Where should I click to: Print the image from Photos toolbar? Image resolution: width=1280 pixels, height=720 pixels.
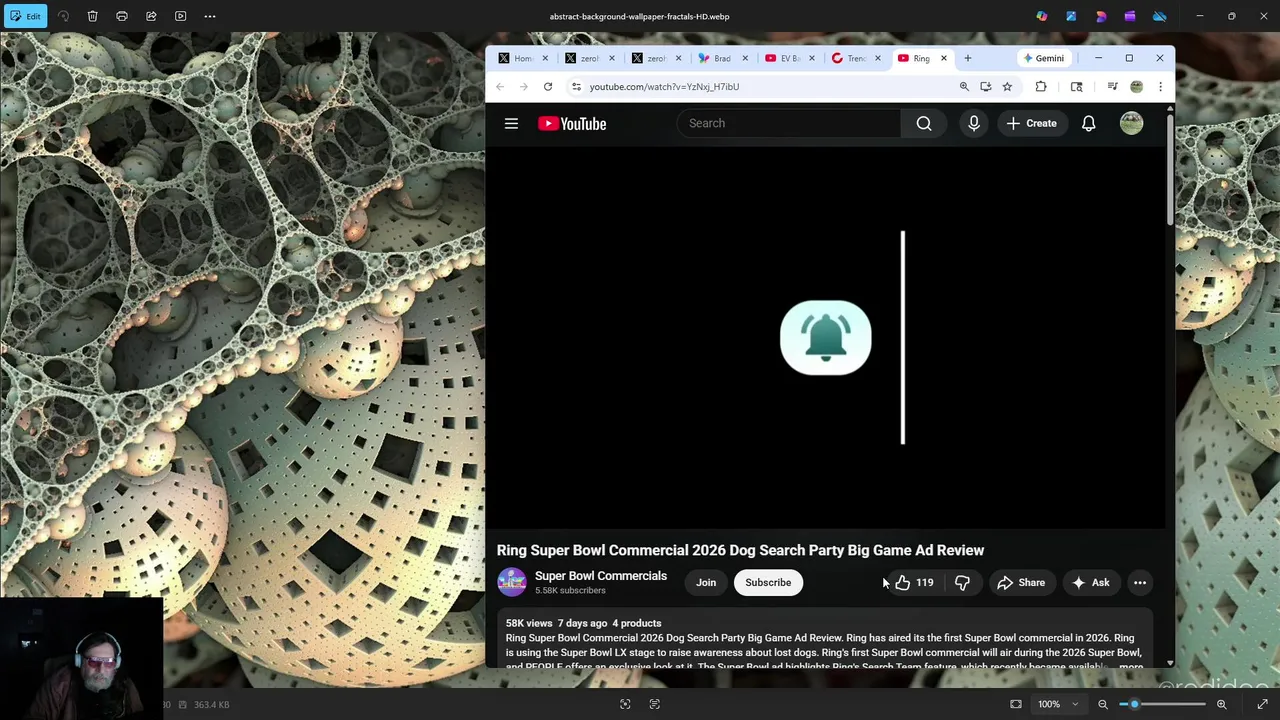coord(122,16)
